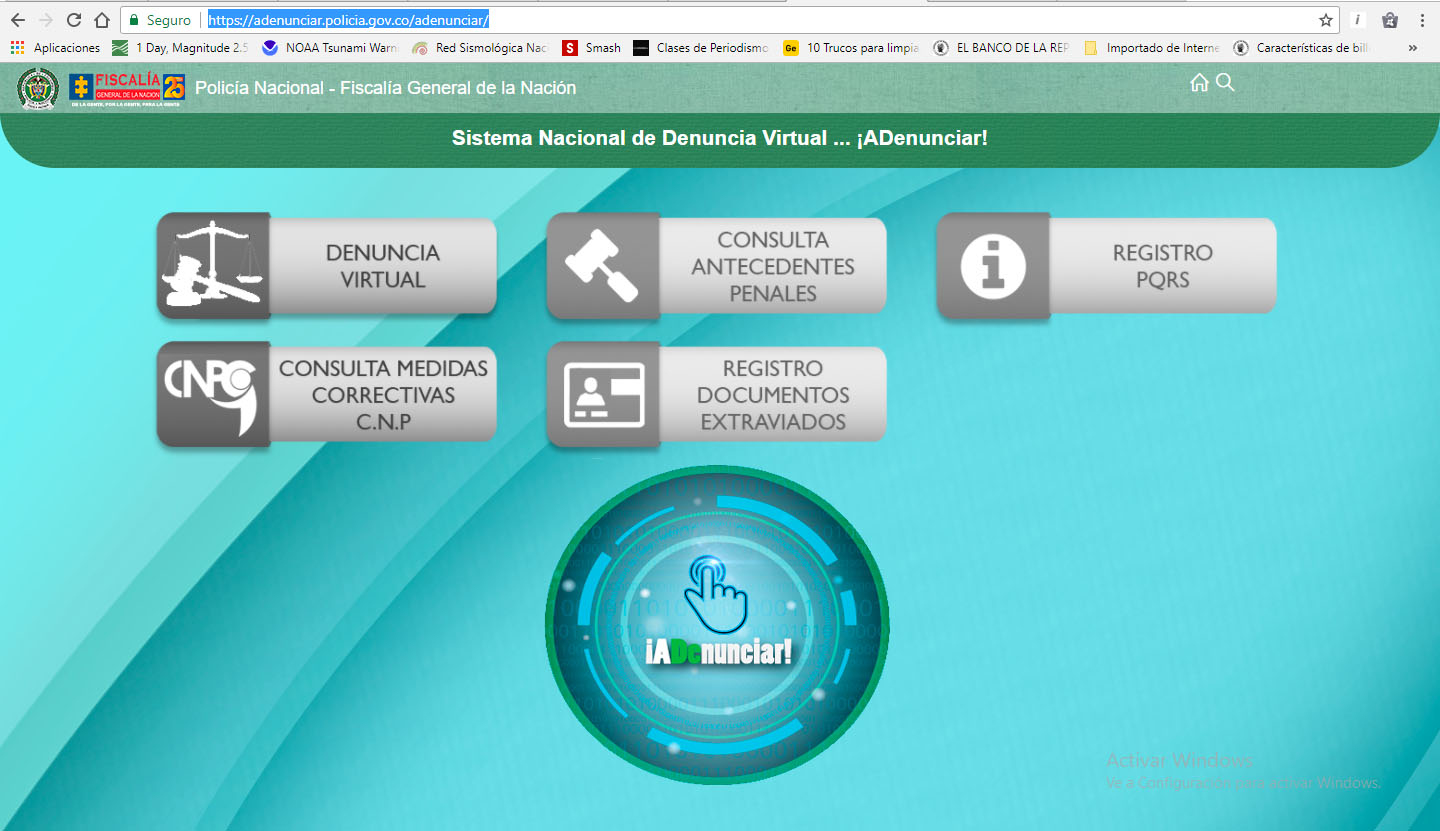This screenshot has width=1440, height=831.
Task: Open CONSULTA ANTECEDENTES PENALES button
Action: [x=717, y=266]
